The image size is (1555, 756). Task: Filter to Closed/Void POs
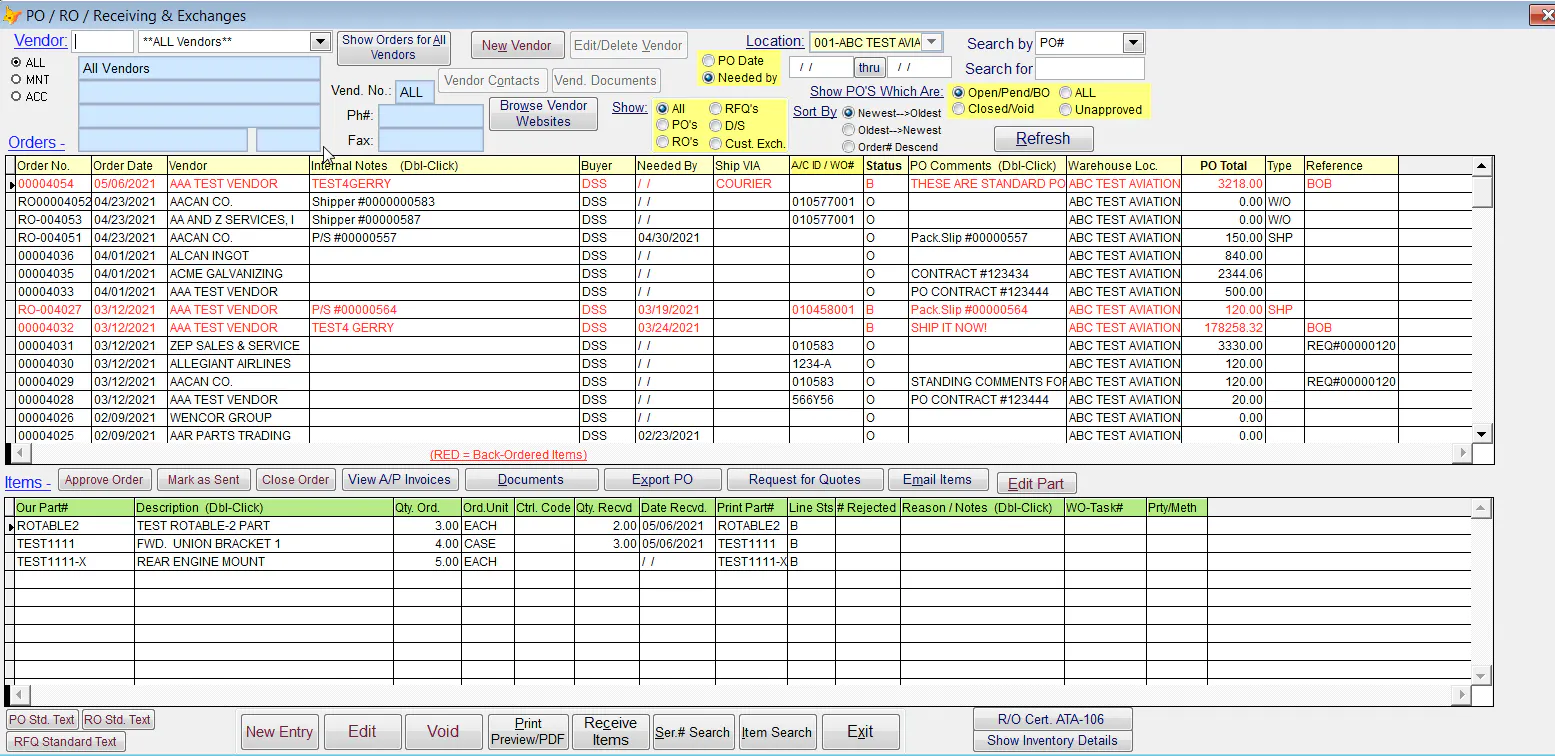tap(958, 109)
